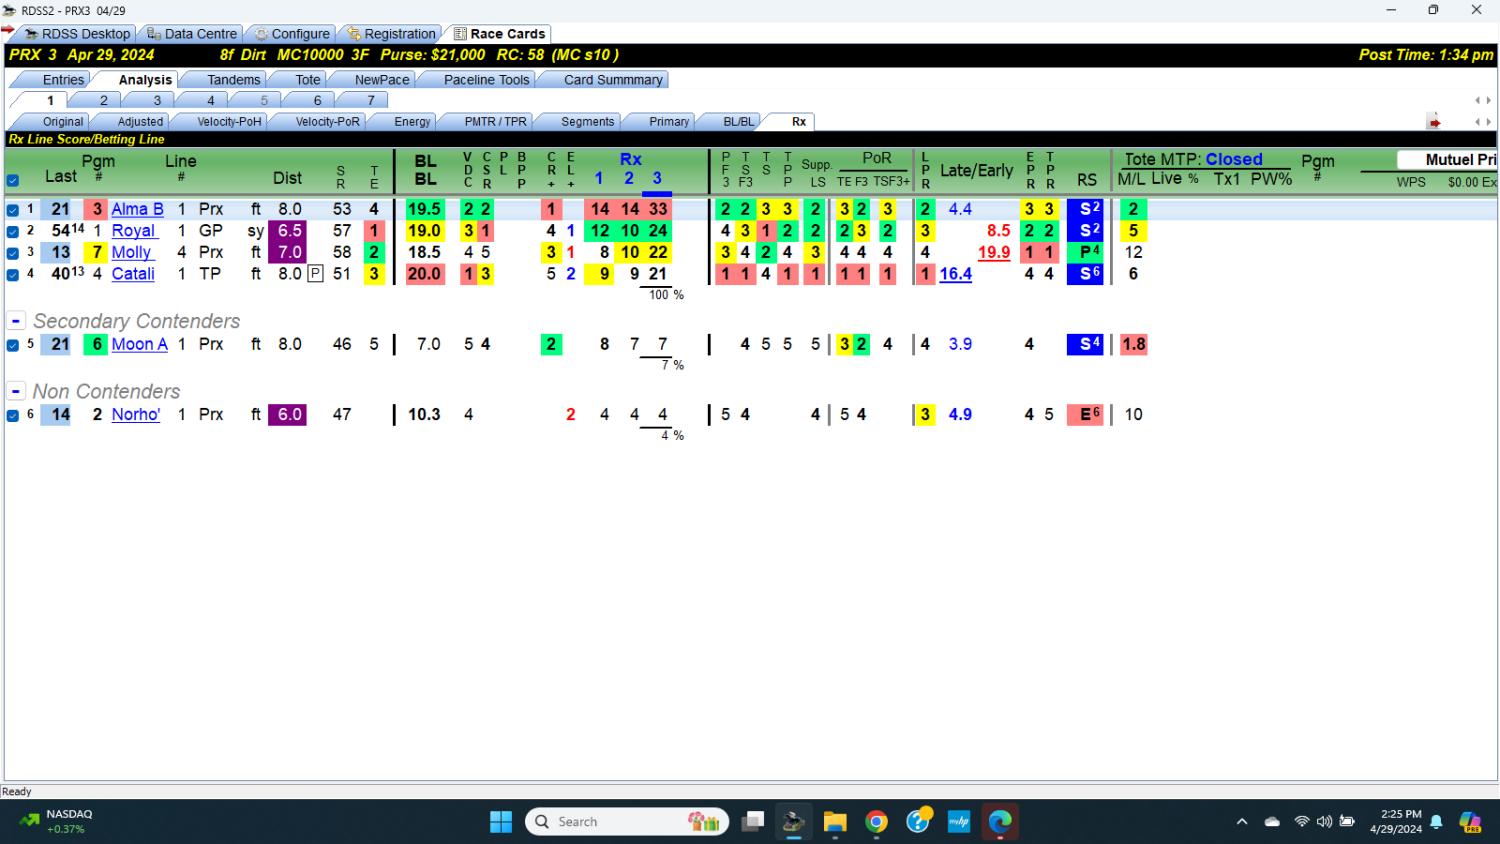1500x844 pixels.
Task: Click the Moon A horse link
Action: point(139,344)
